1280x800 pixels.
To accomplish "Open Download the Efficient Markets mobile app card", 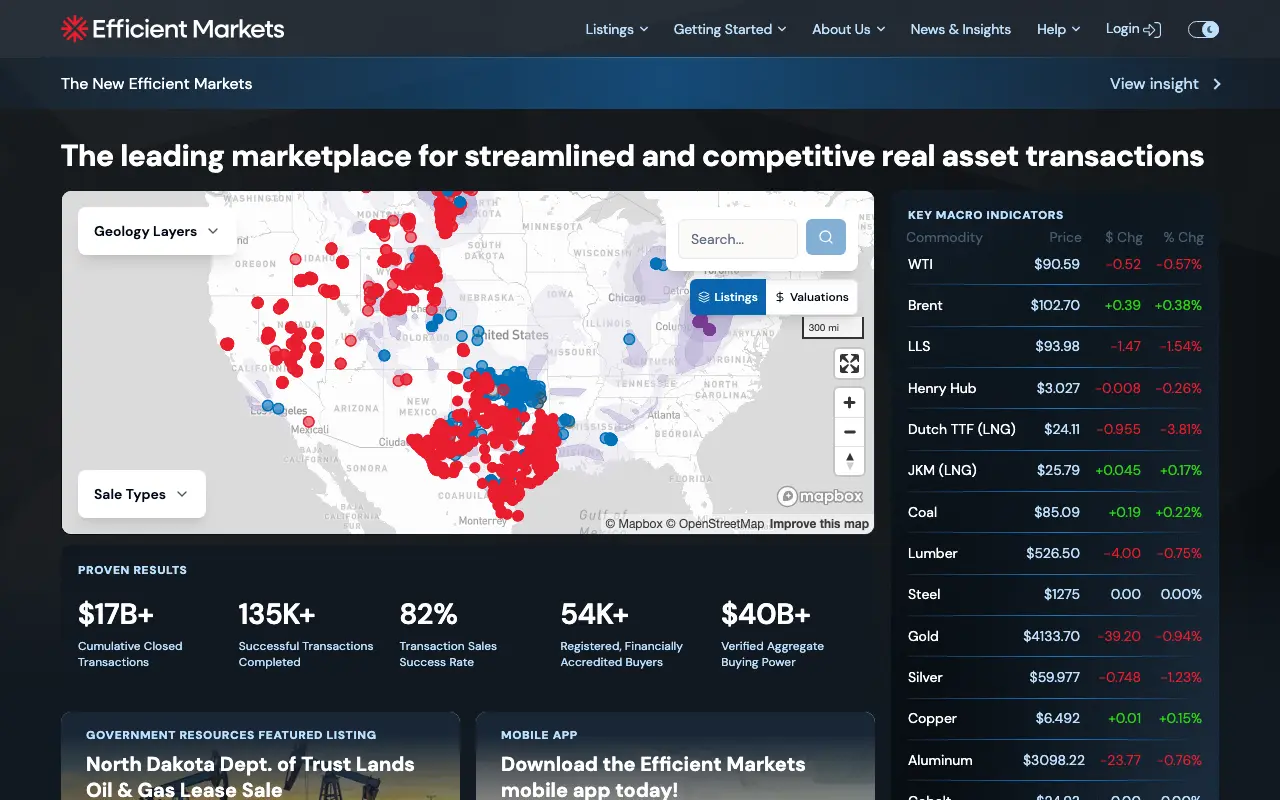I will [x=675, y=756].
